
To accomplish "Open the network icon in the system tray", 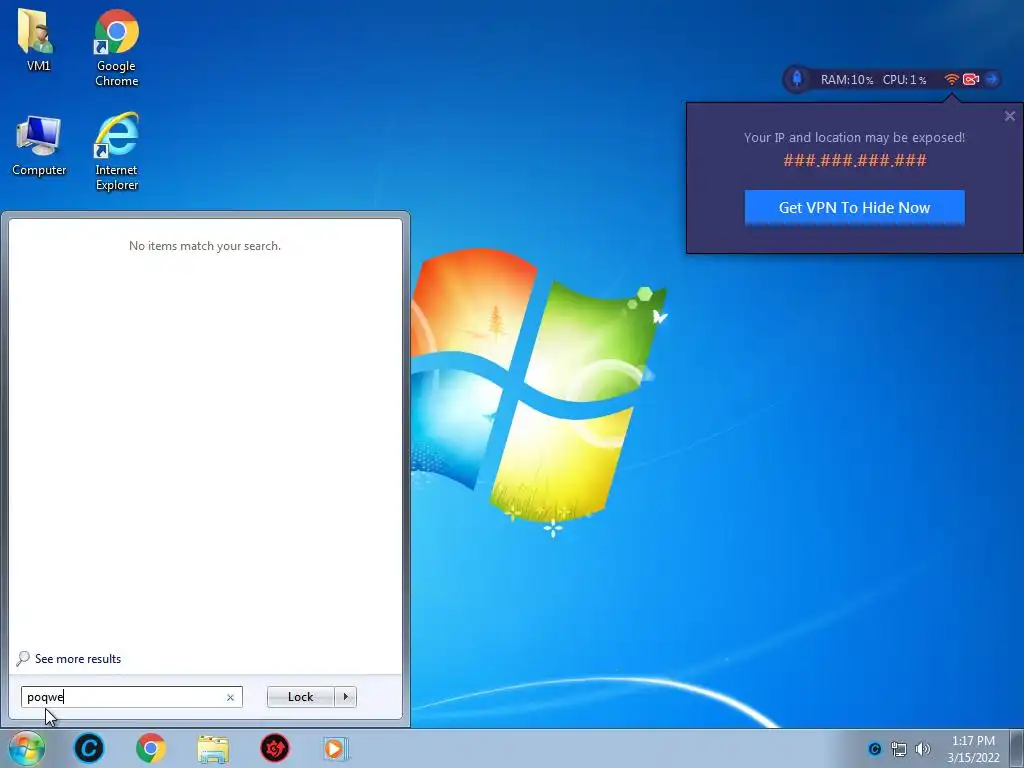I will (x=899, y=749).
